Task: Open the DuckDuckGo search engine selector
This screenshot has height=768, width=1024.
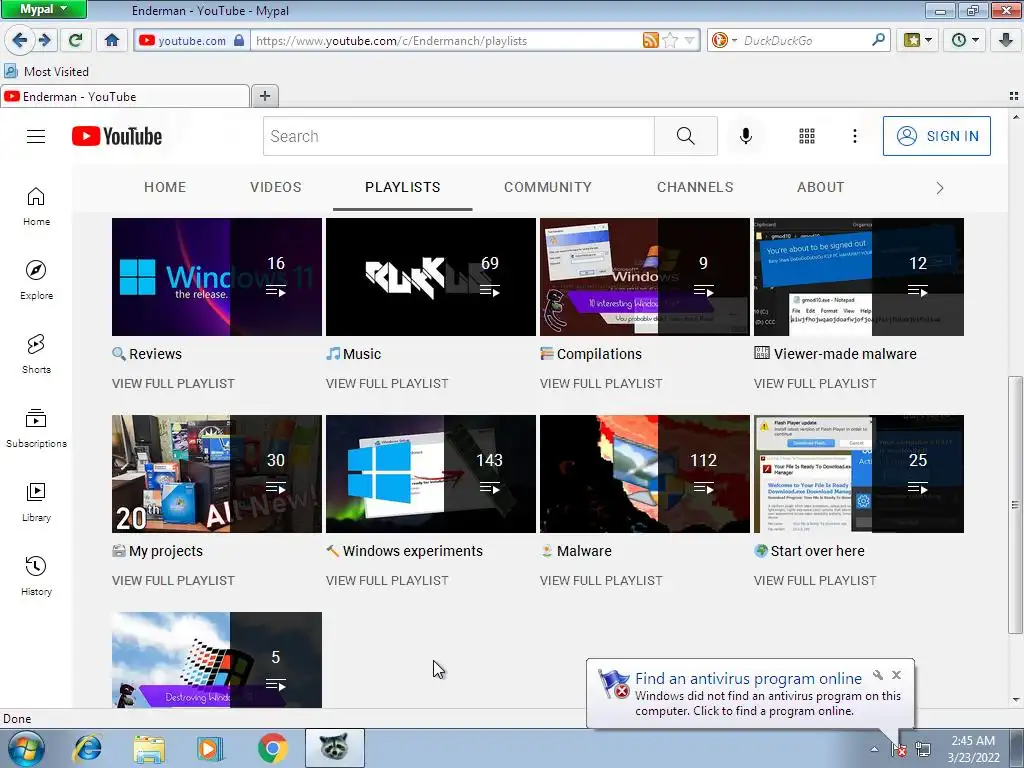Action: [x=724, y=40]
